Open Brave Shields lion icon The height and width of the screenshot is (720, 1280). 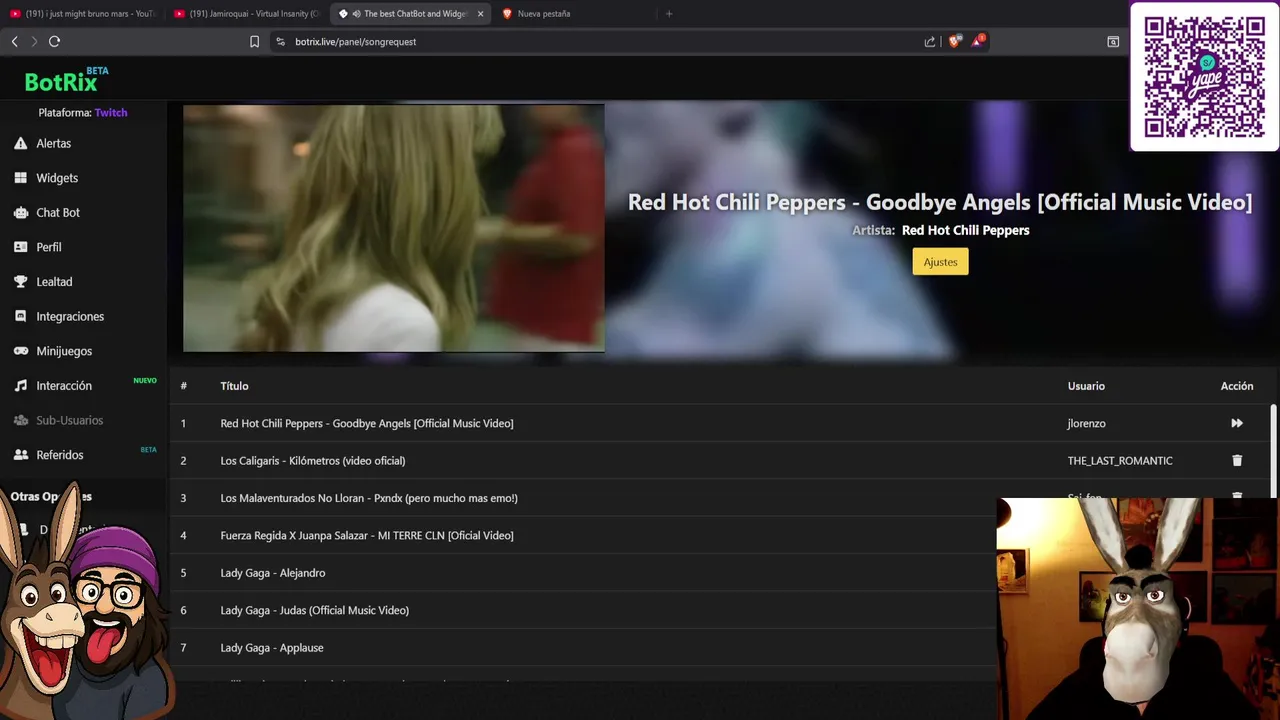tap(954, 41)
